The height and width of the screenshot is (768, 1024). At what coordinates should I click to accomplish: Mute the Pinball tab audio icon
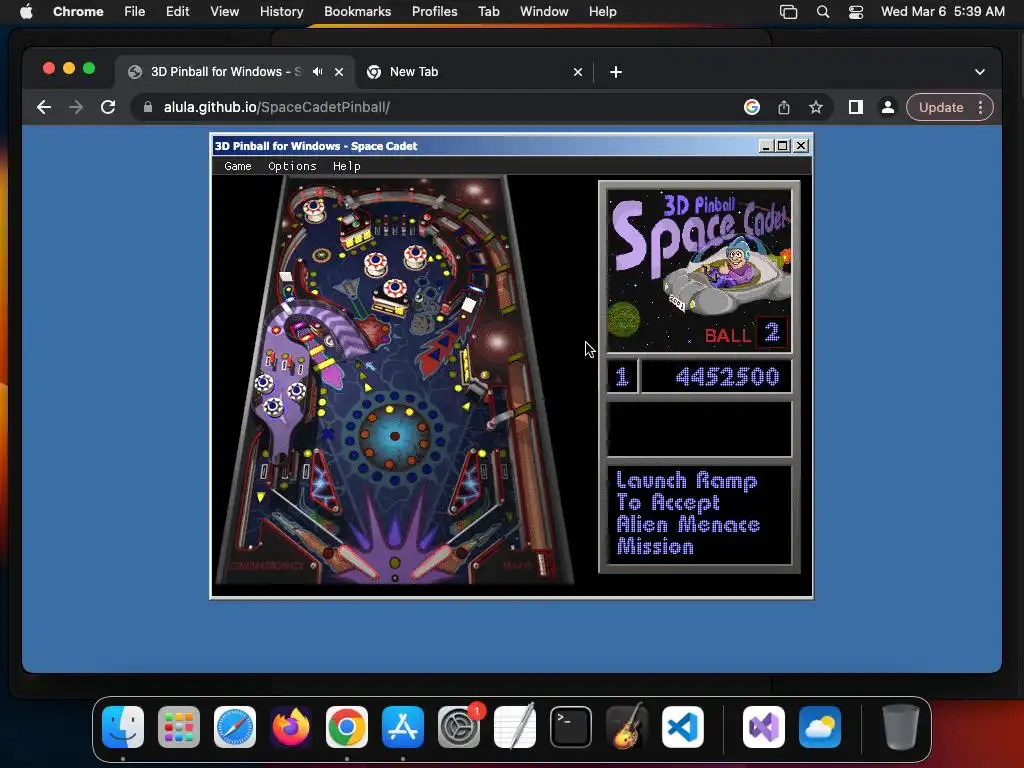pyautogui.click(x=317, y=72)
